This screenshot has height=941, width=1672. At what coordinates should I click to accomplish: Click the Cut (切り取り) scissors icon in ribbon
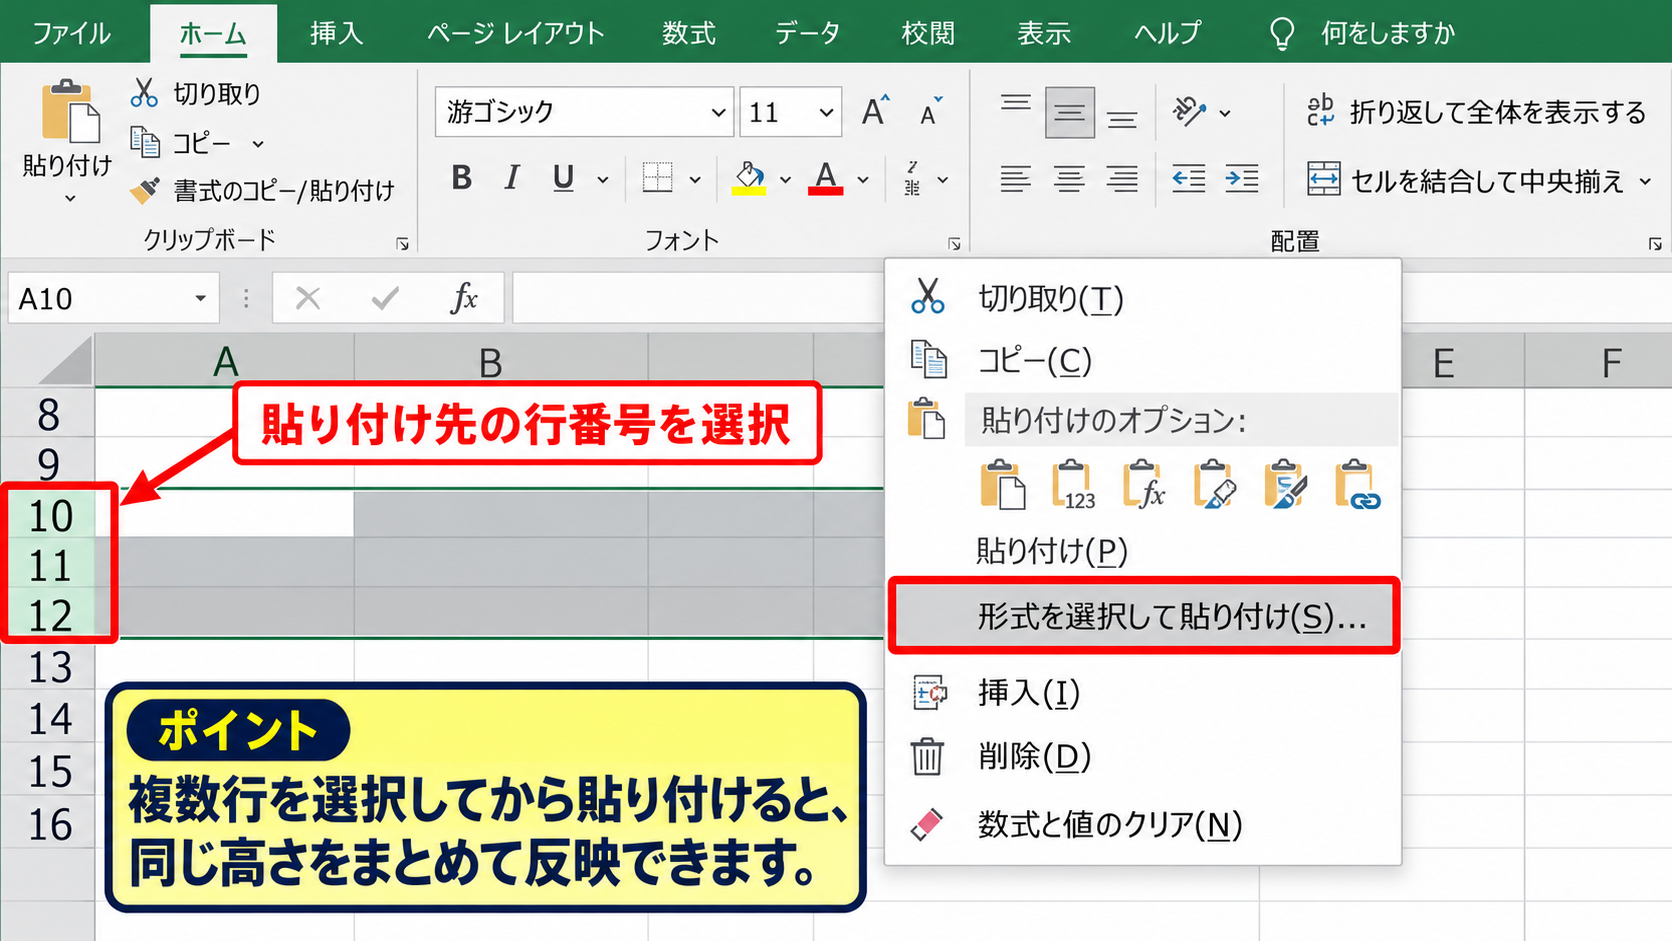144,93
